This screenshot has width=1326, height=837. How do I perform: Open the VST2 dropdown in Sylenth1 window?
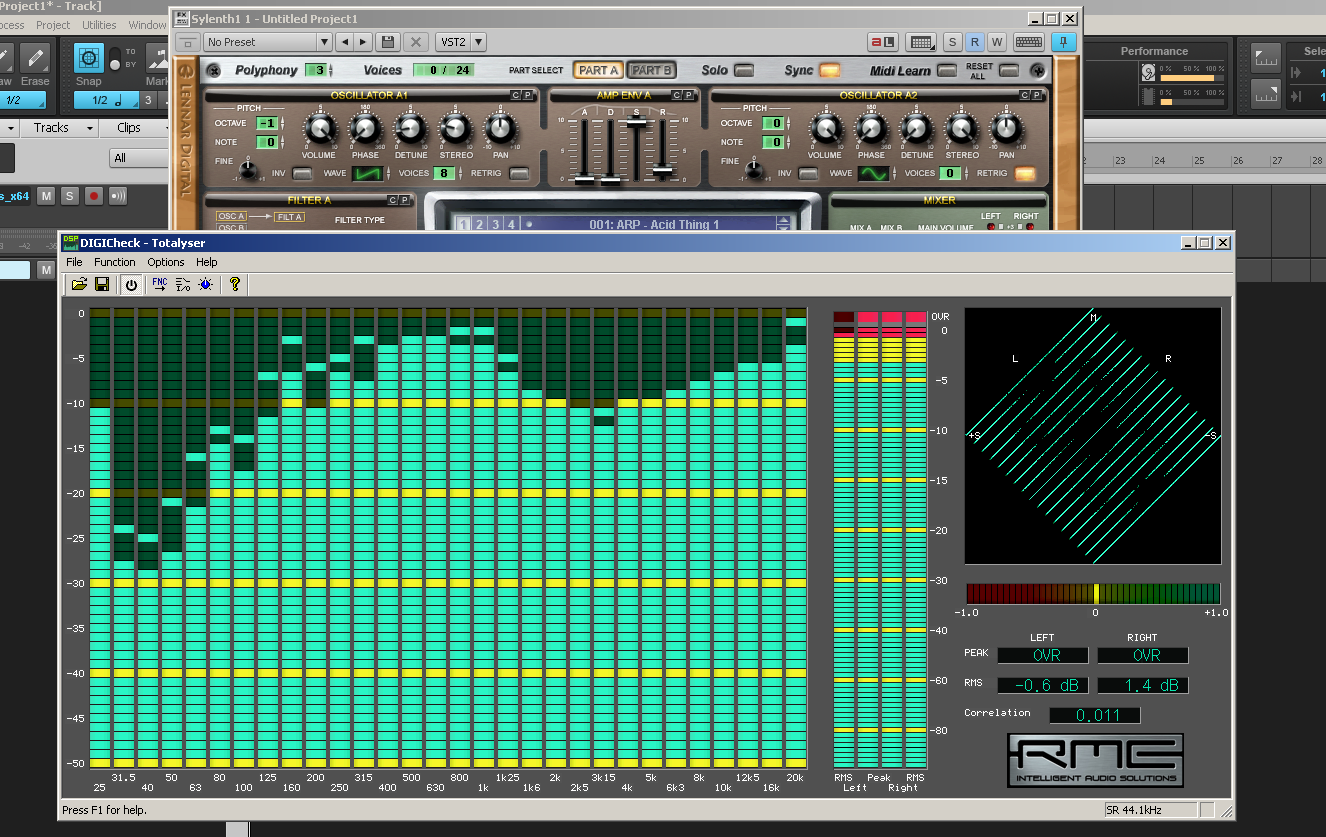click(460, 42)
